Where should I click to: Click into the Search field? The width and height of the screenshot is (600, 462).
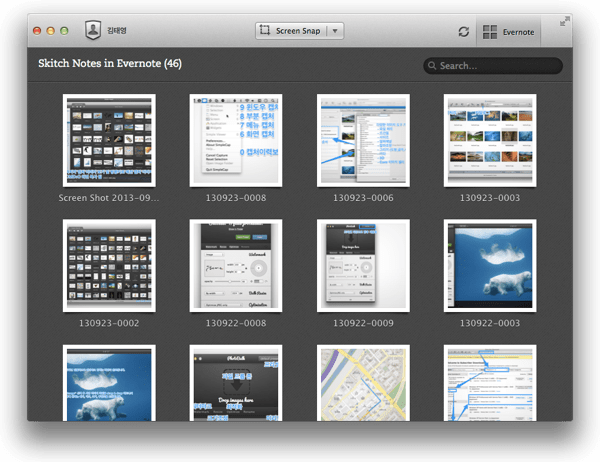[x=495, y=66]
